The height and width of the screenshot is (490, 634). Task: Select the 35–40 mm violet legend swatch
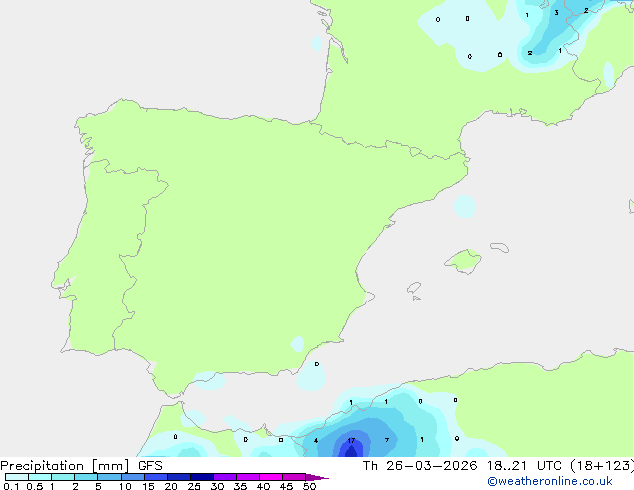248,477
